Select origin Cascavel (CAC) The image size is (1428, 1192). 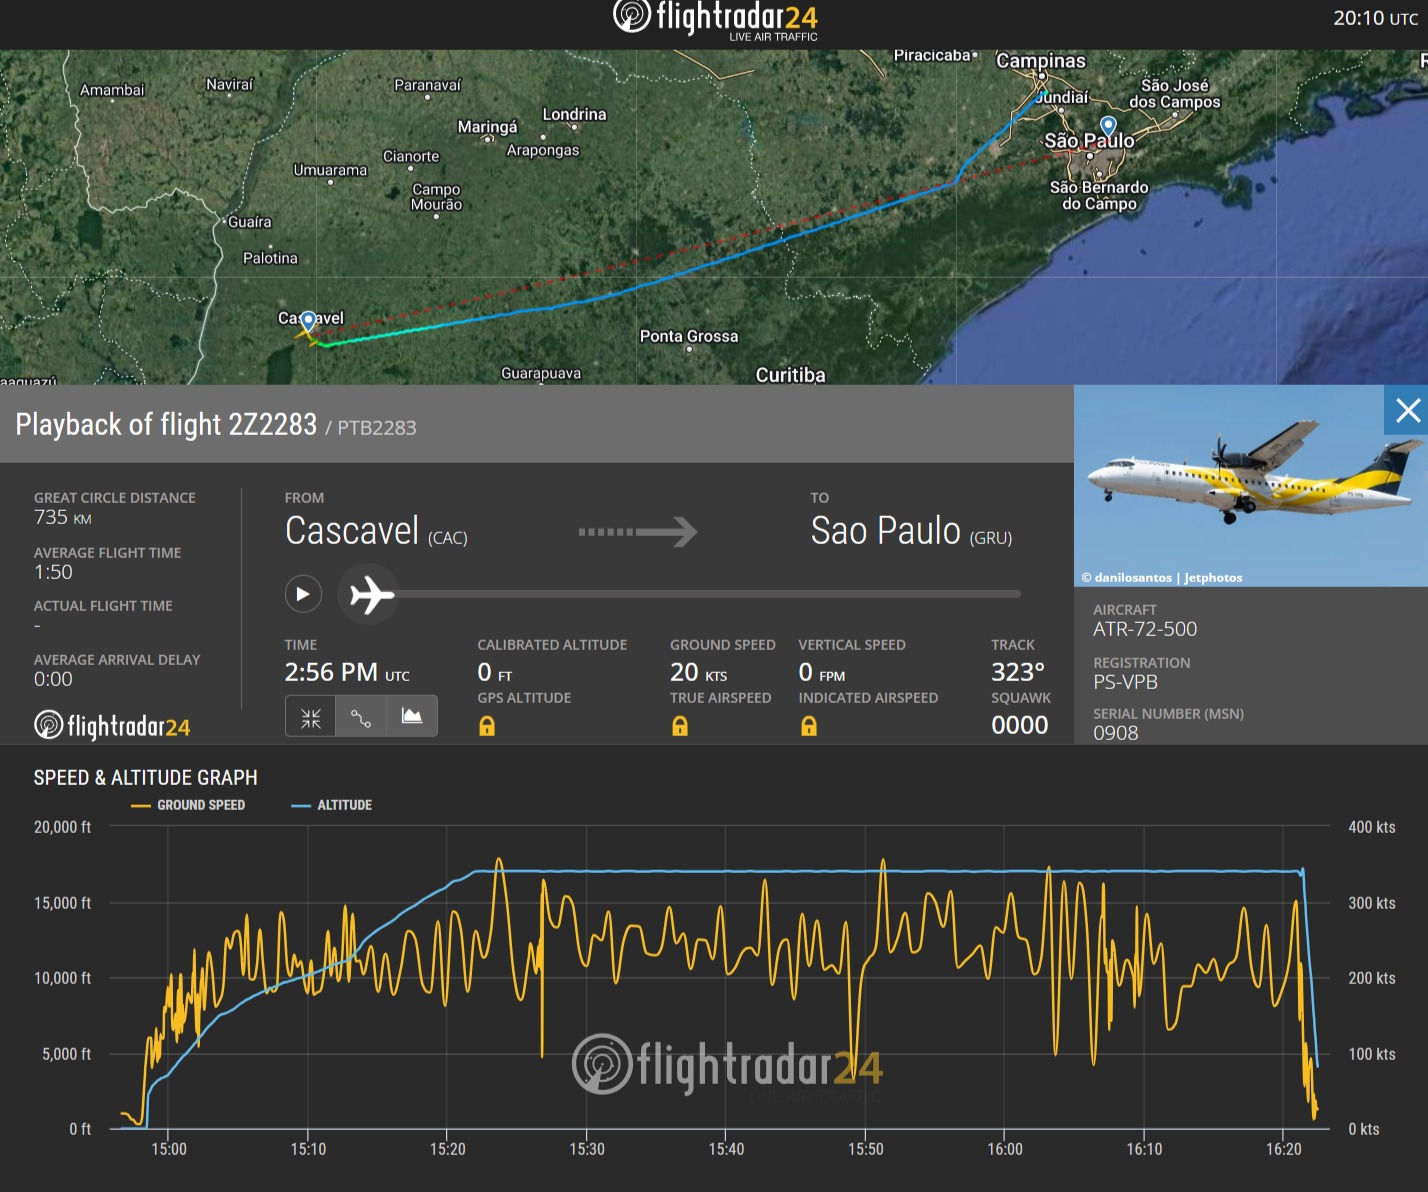click(376, 531)
